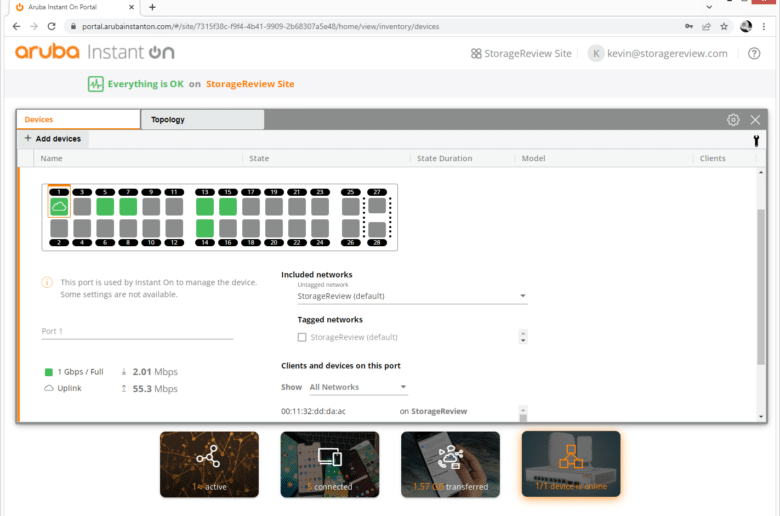
Task: Open Untagged network StorageReview dropdown
Action: [412, 296]
